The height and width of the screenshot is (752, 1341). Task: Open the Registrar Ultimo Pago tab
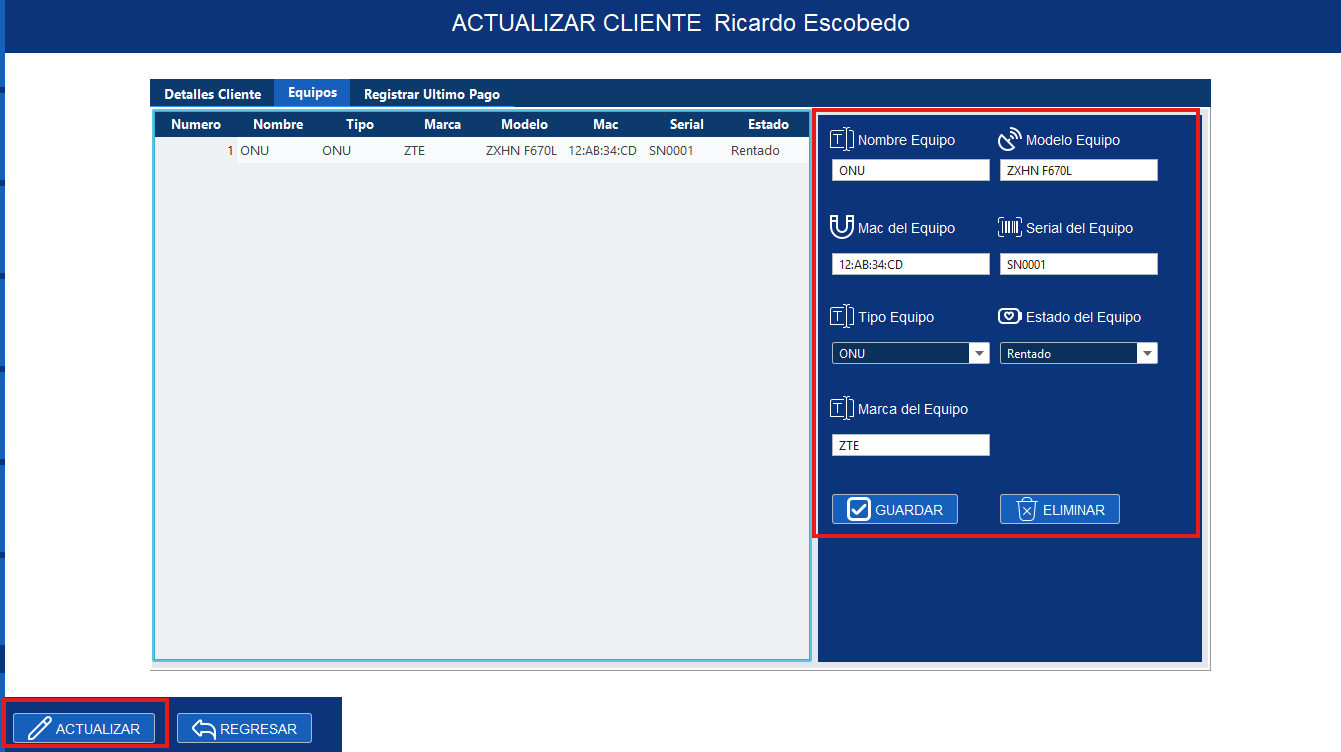click(x=432, y=92)
